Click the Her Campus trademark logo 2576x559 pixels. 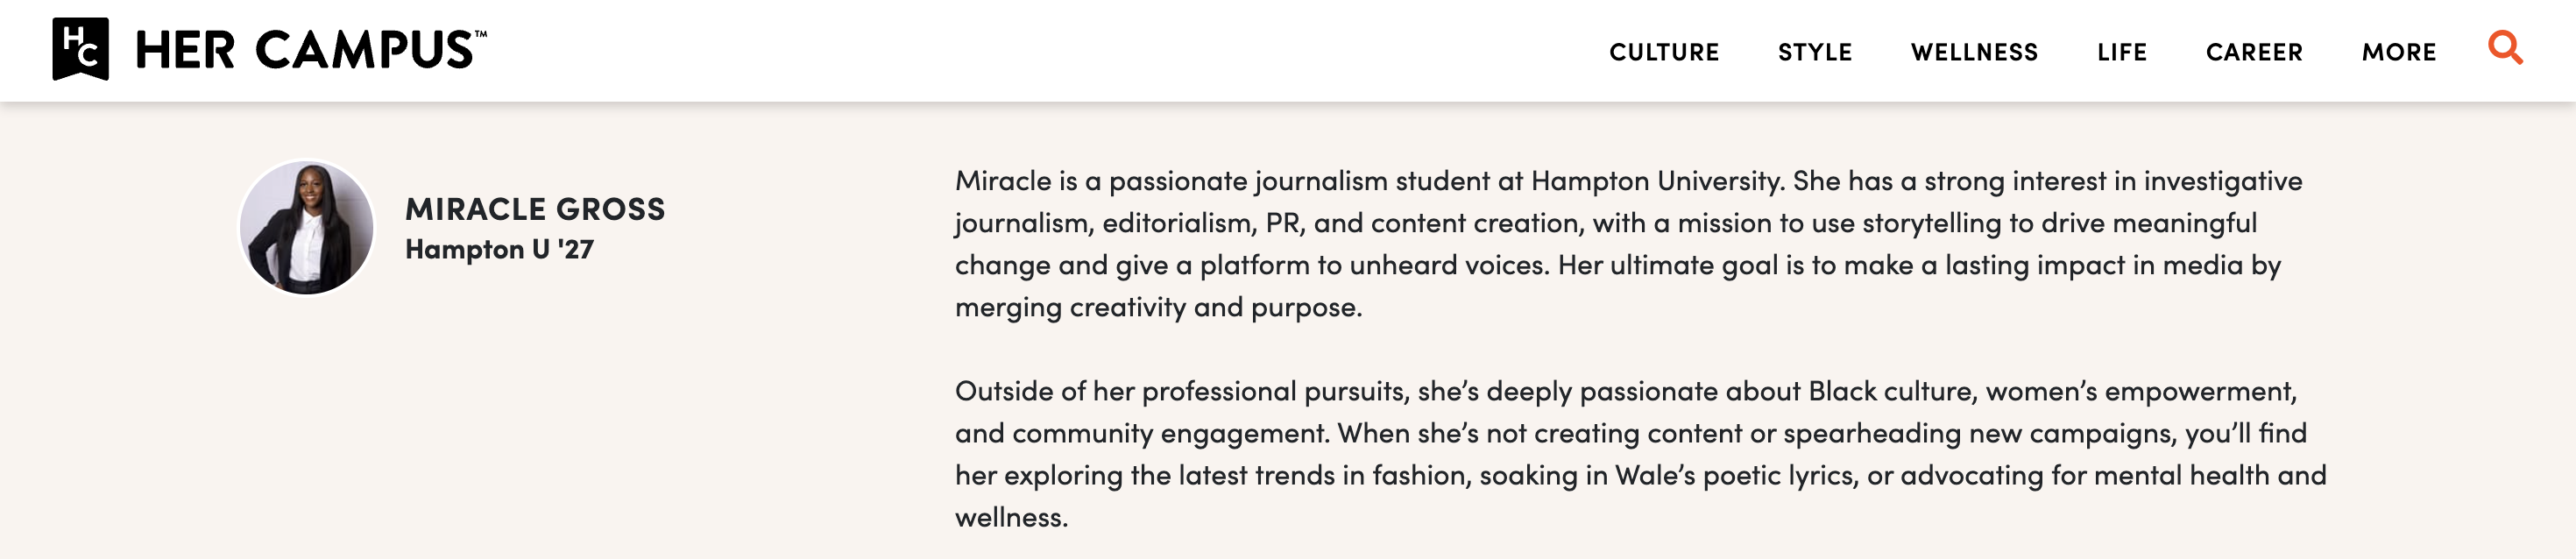click(x=305, y=49)
